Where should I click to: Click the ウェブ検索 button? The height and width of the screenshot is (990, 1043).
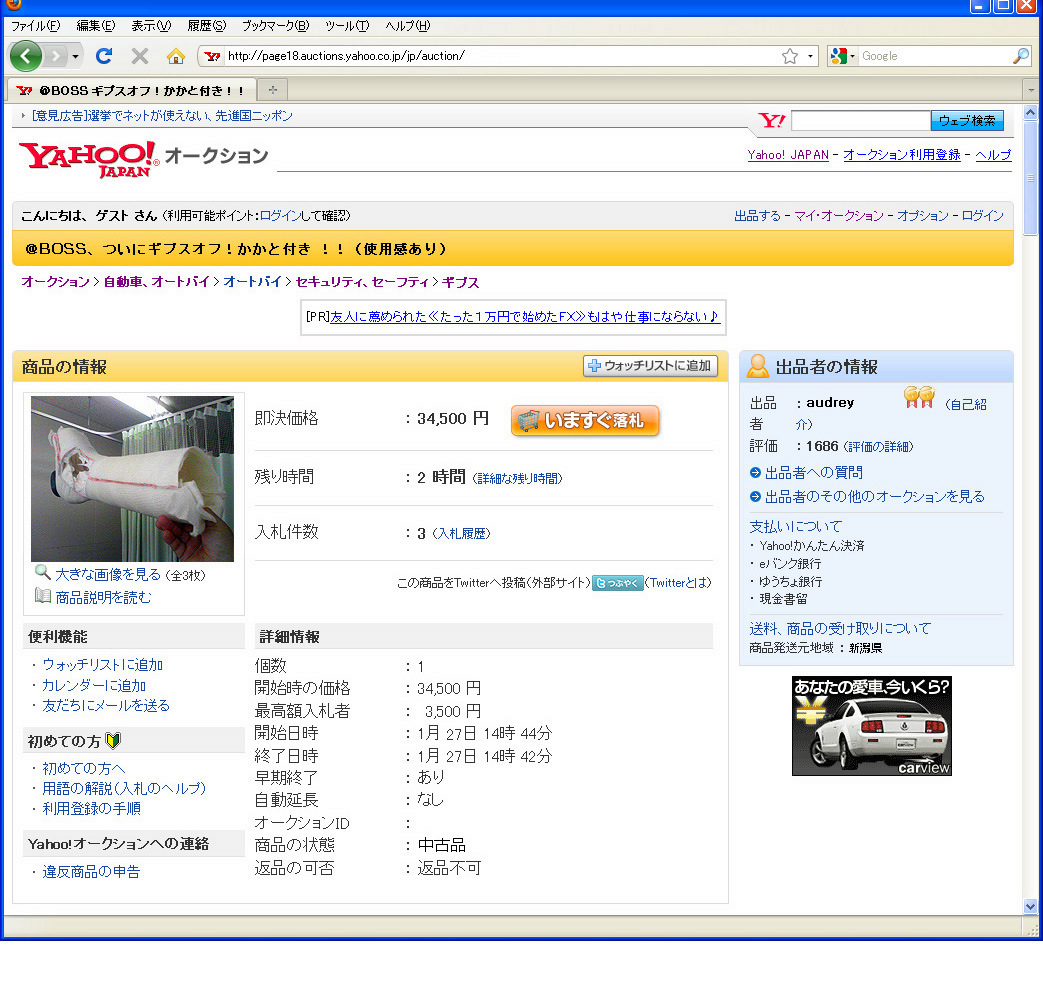pyautogui.click(x=967, y=120)
